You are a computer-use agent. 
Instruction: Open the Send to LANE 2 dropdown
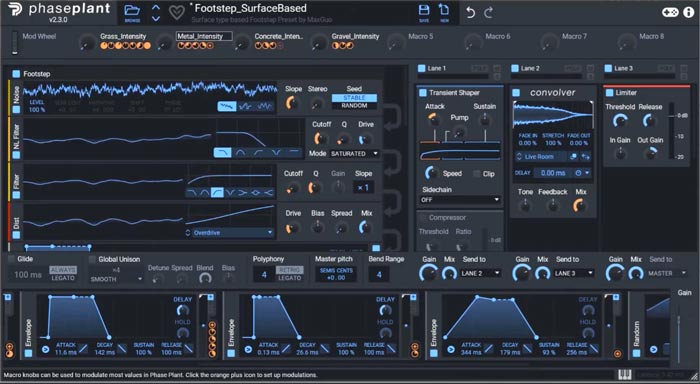click(481, 273)
